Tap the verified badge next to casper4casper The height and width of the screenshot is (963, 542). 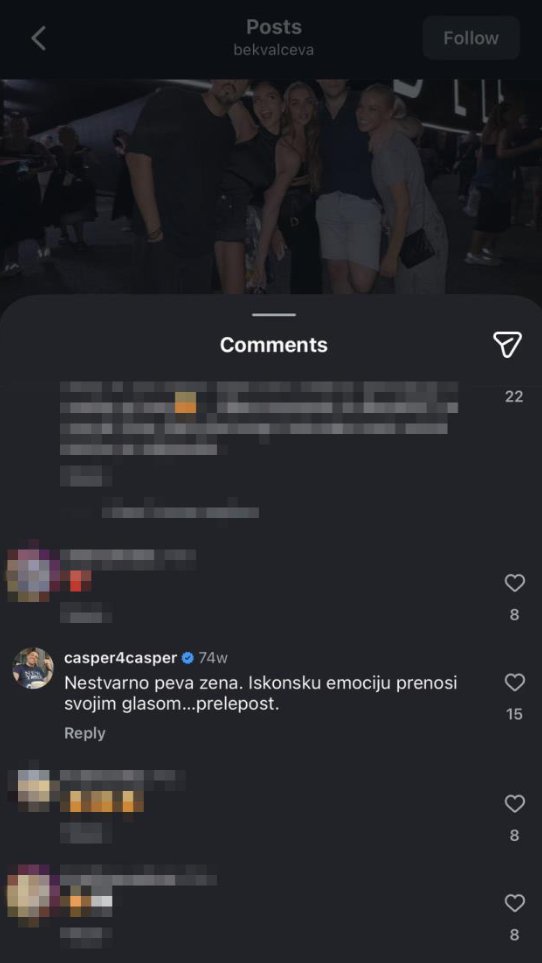point(188,658)
